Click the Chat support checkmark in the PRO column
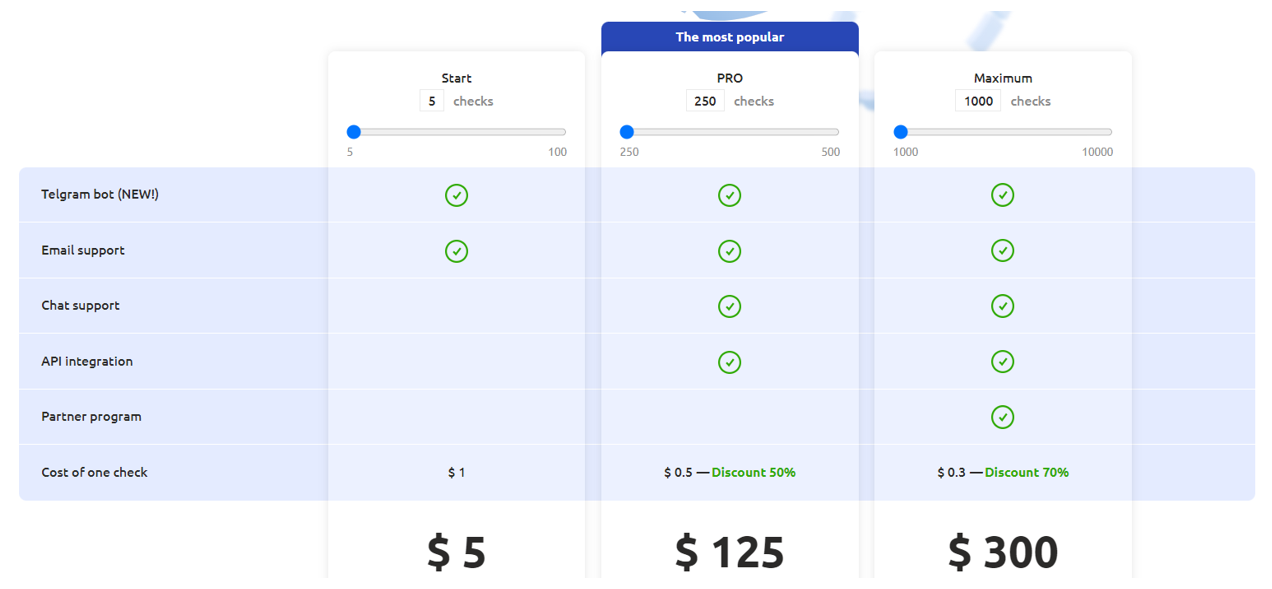 730,306
